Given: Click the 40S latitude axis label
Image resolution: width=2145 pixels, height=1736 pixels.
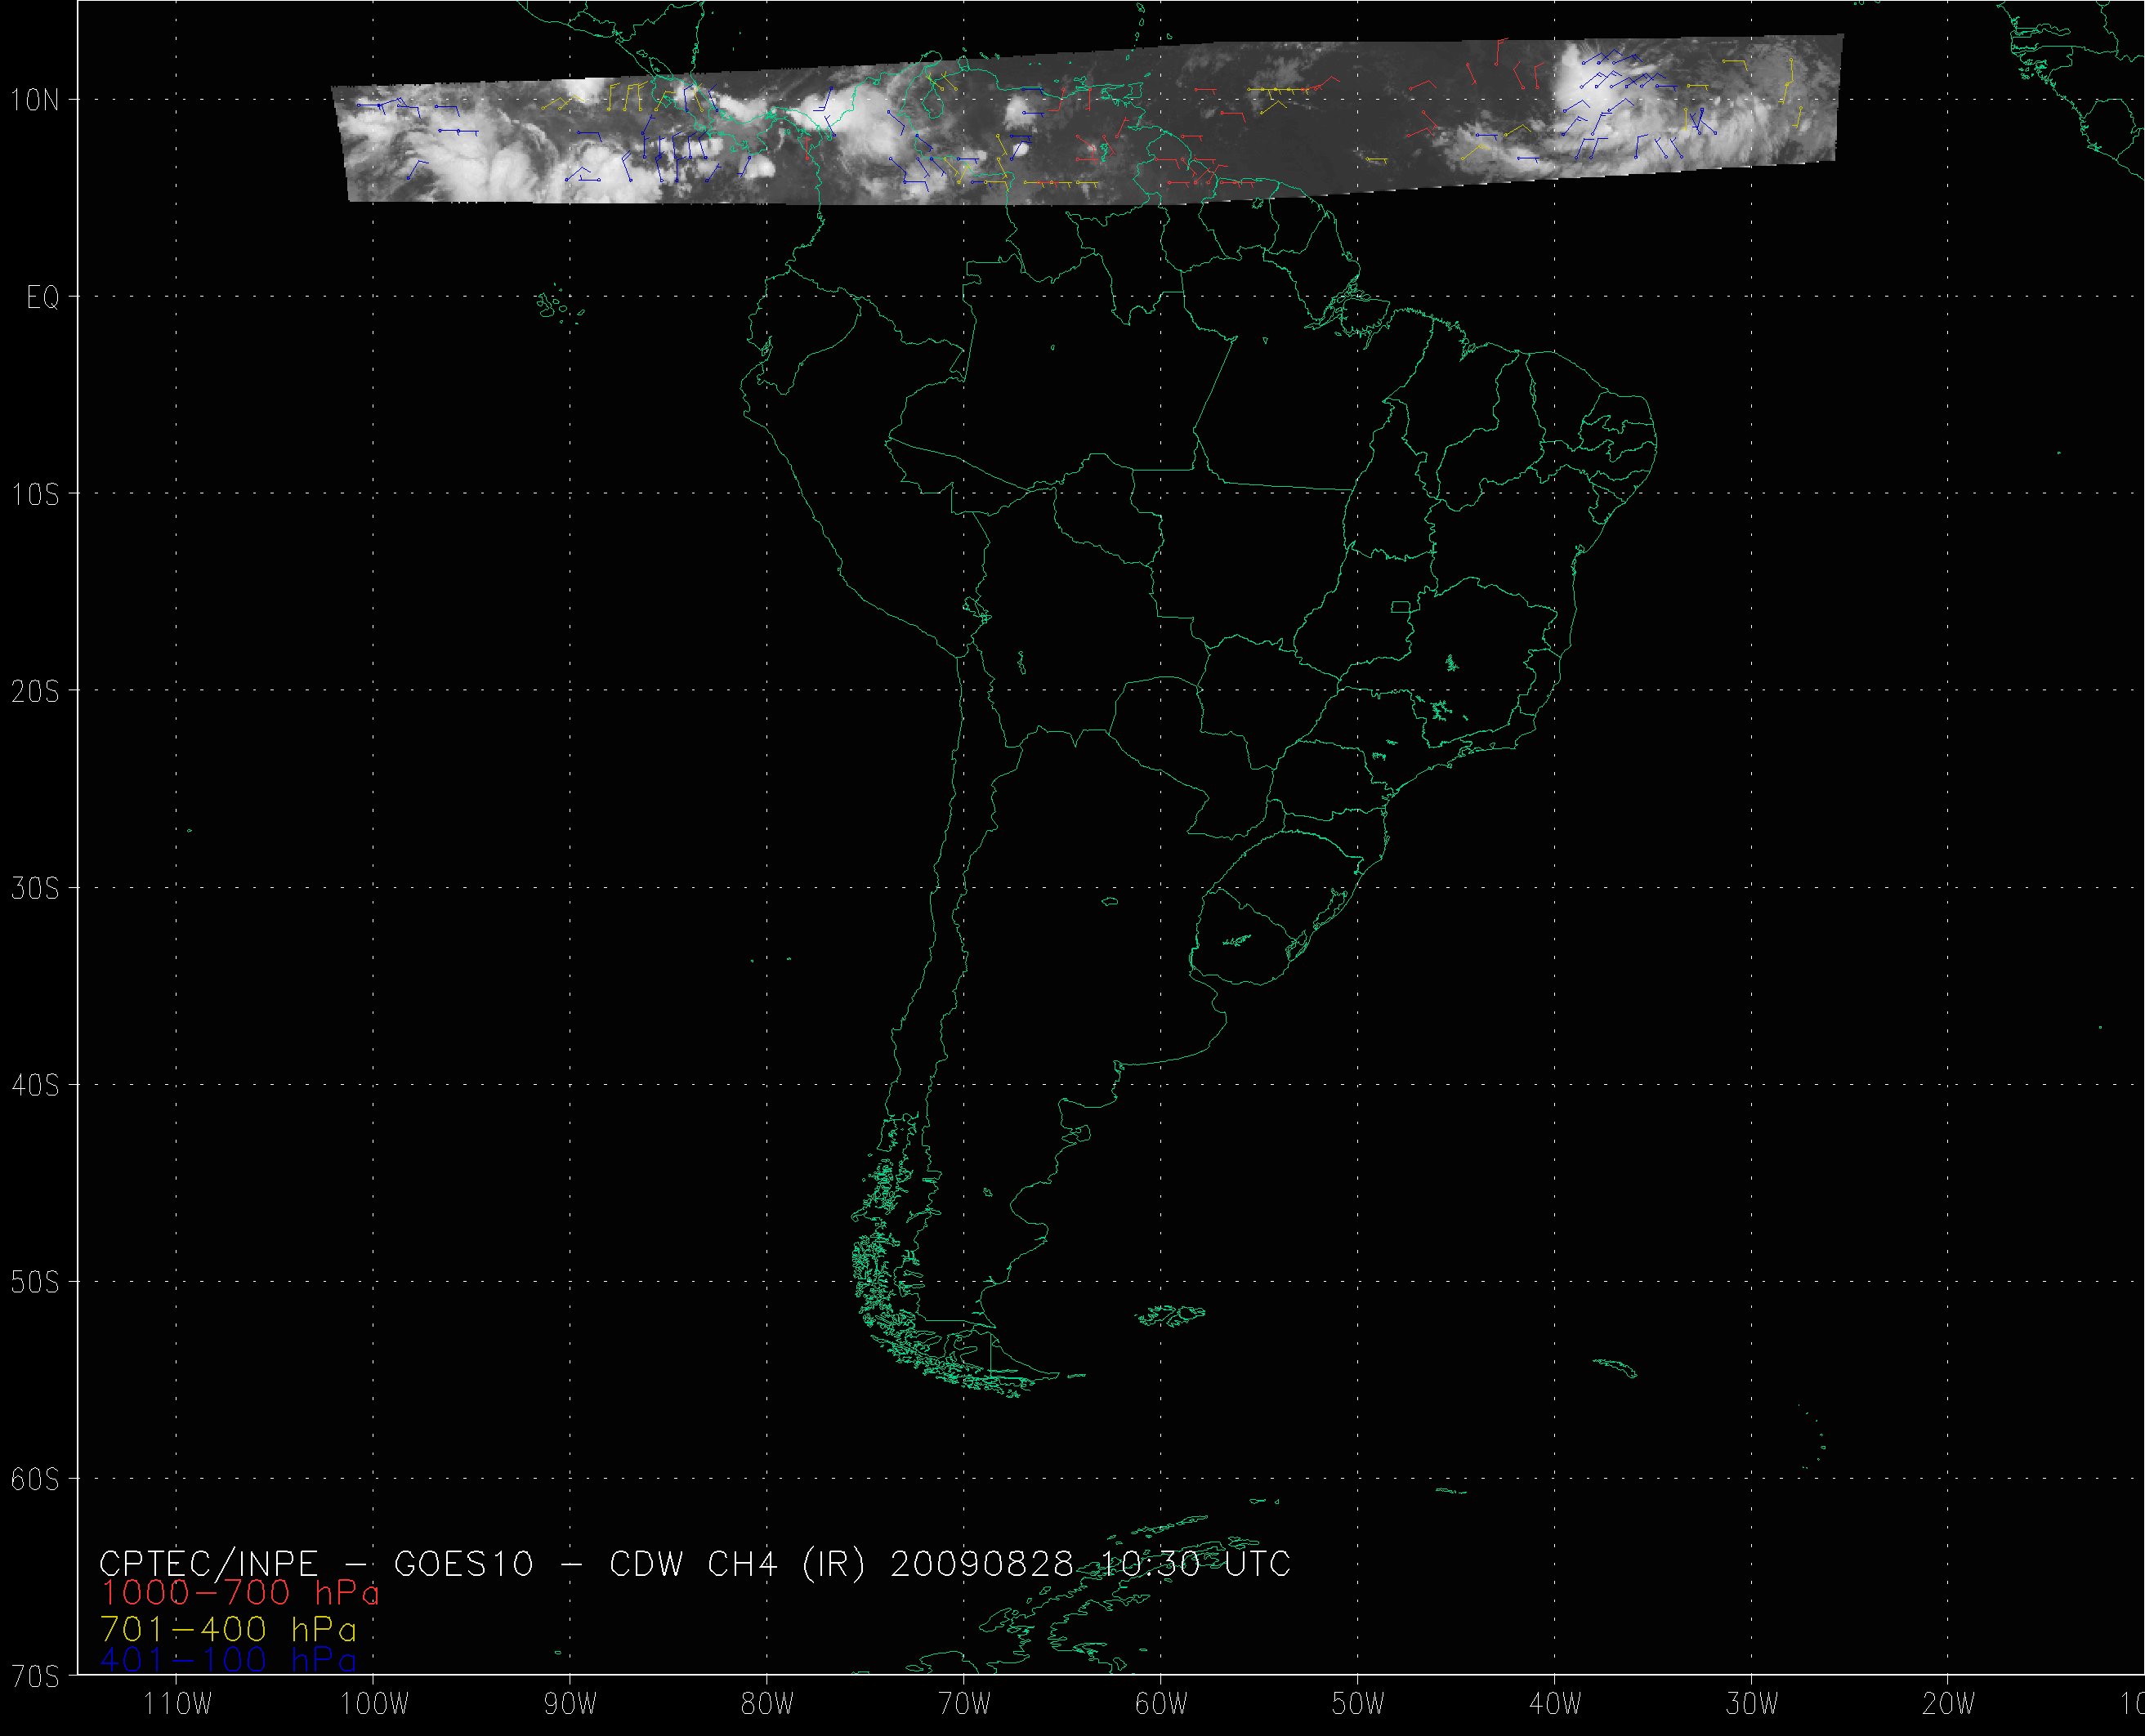Looking at the screenshot, I should pyautogui.click(x=35, y=1085).
